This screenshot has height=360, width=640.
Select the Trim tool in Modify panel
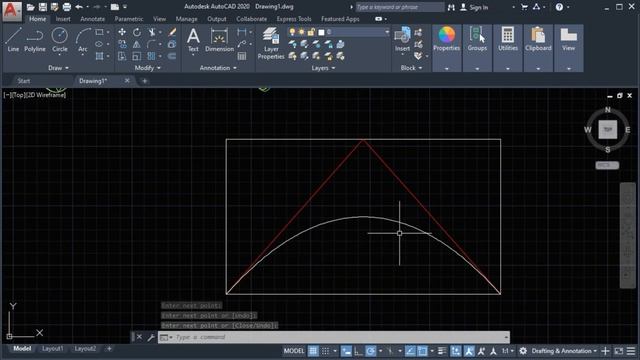pos(152,32)
